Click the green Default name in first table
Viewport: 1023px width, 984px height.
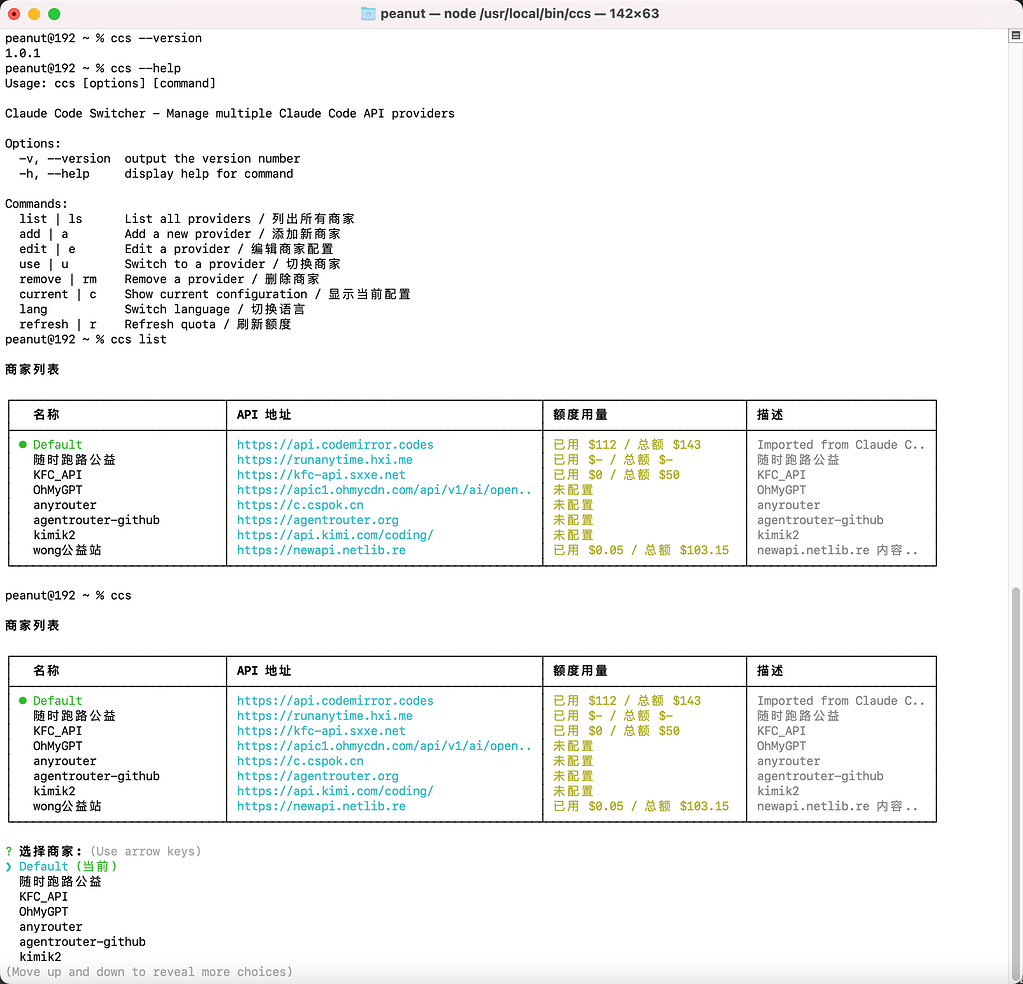(57, 444)
